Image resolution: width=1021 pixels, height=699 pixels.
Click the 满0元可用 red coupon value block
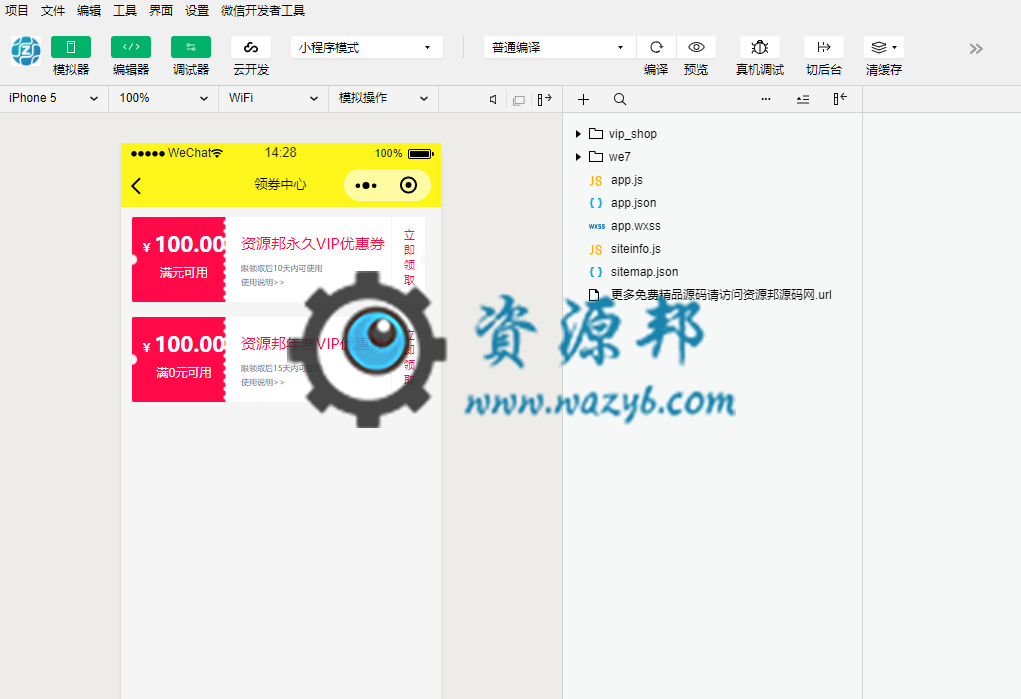(179, 360)
